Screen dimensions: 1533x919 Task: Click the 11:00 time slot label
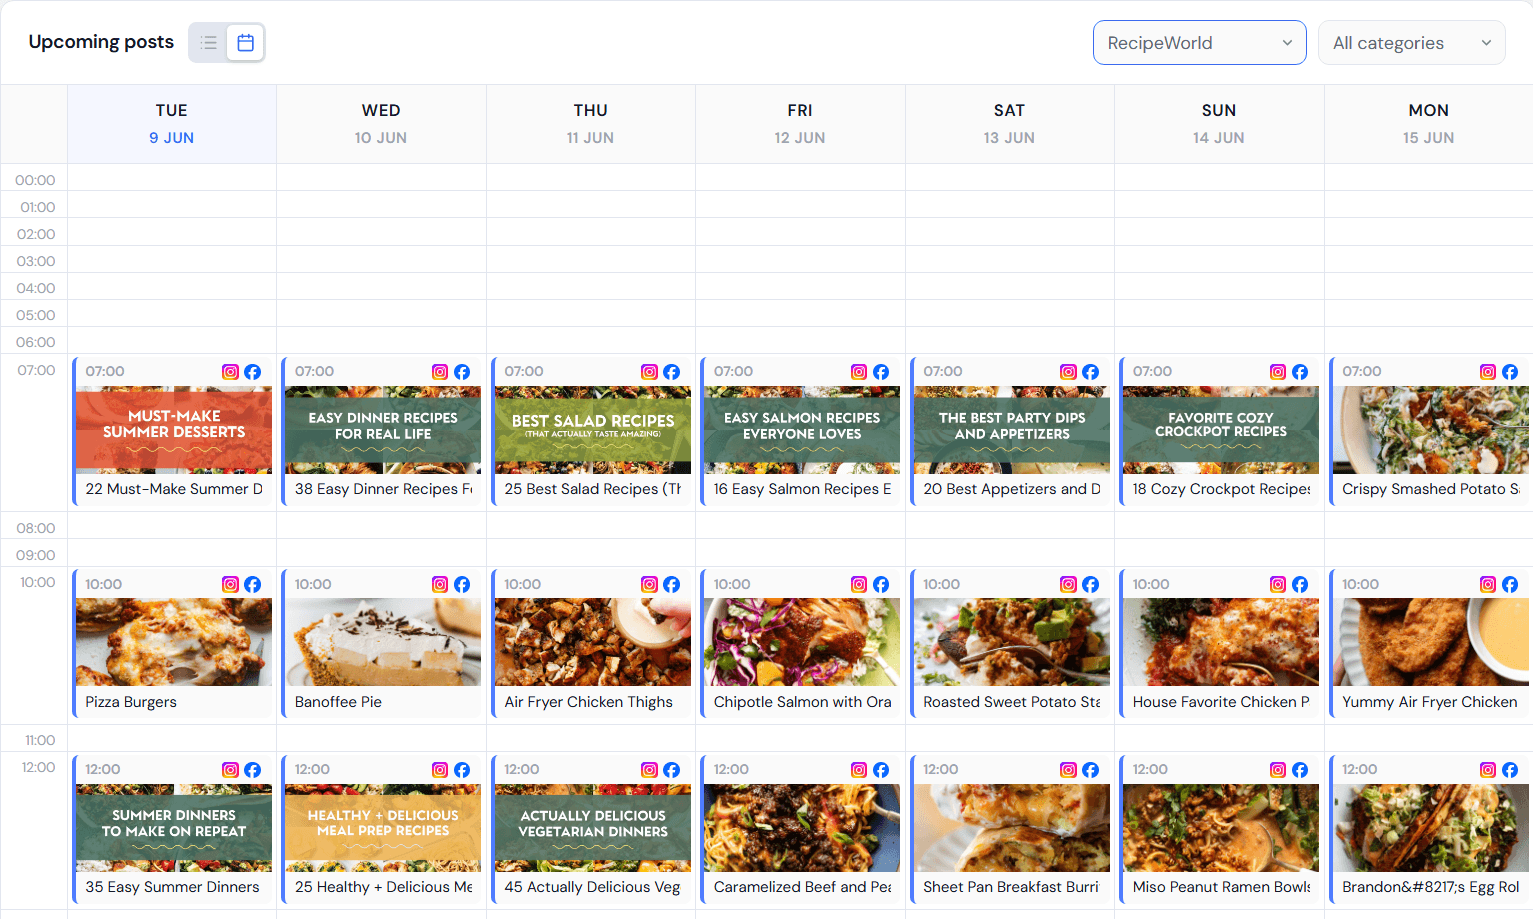(40, 740)
